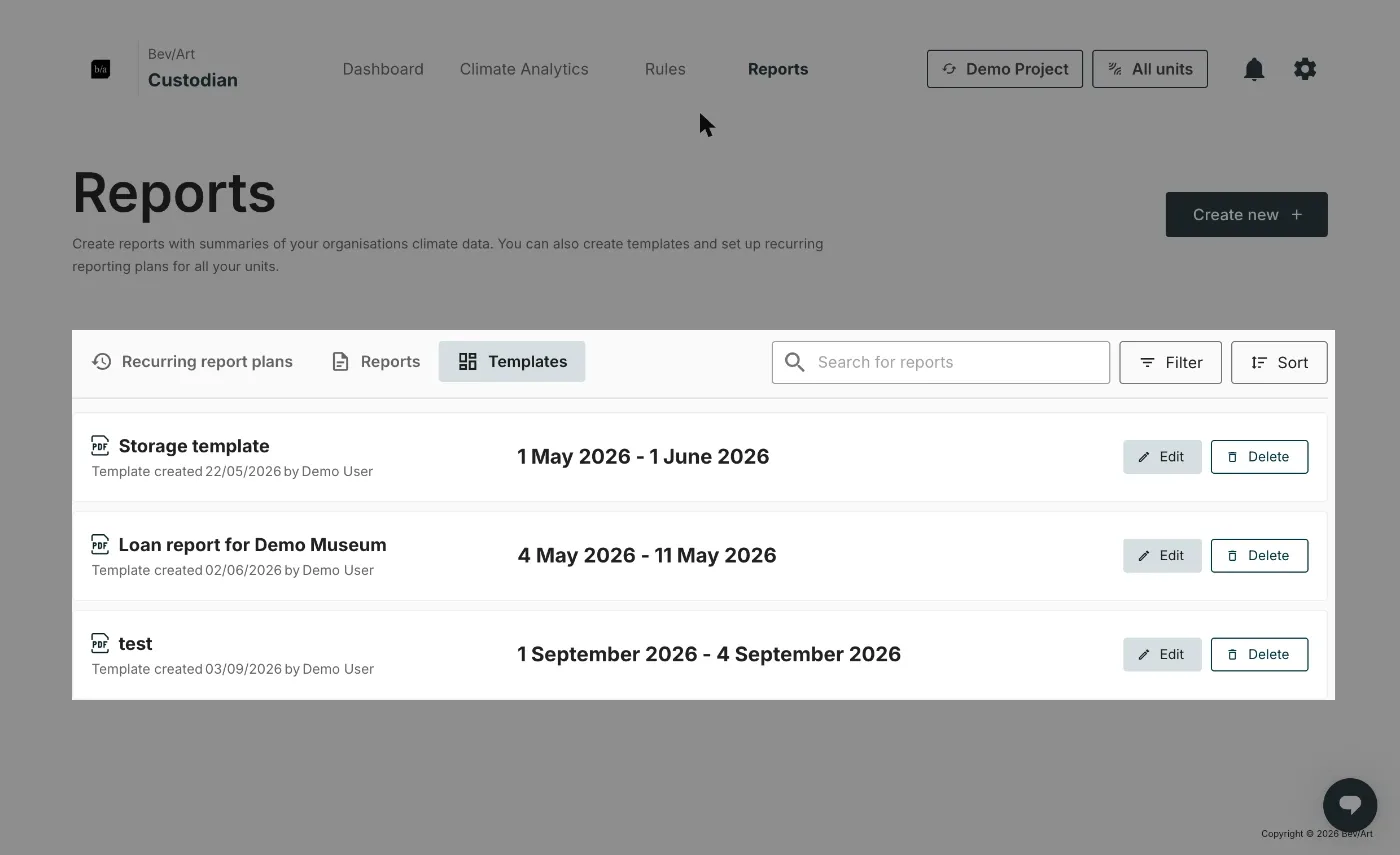Navigate to the Rules page
The width and height of the screenshot is (1400, 855).
[x=665, y=69]
